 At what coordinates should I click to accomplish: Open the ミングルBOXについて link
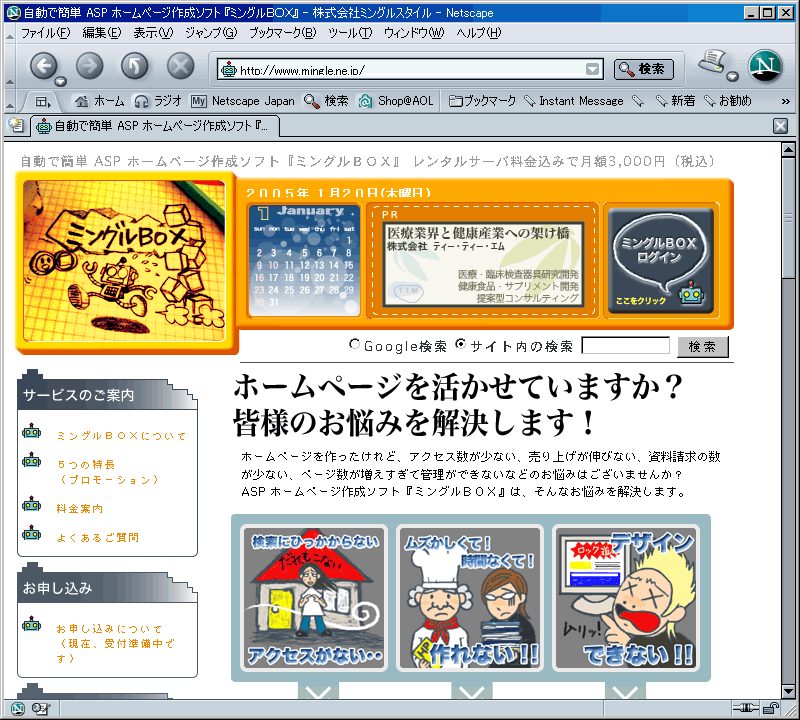coord(121,436)
